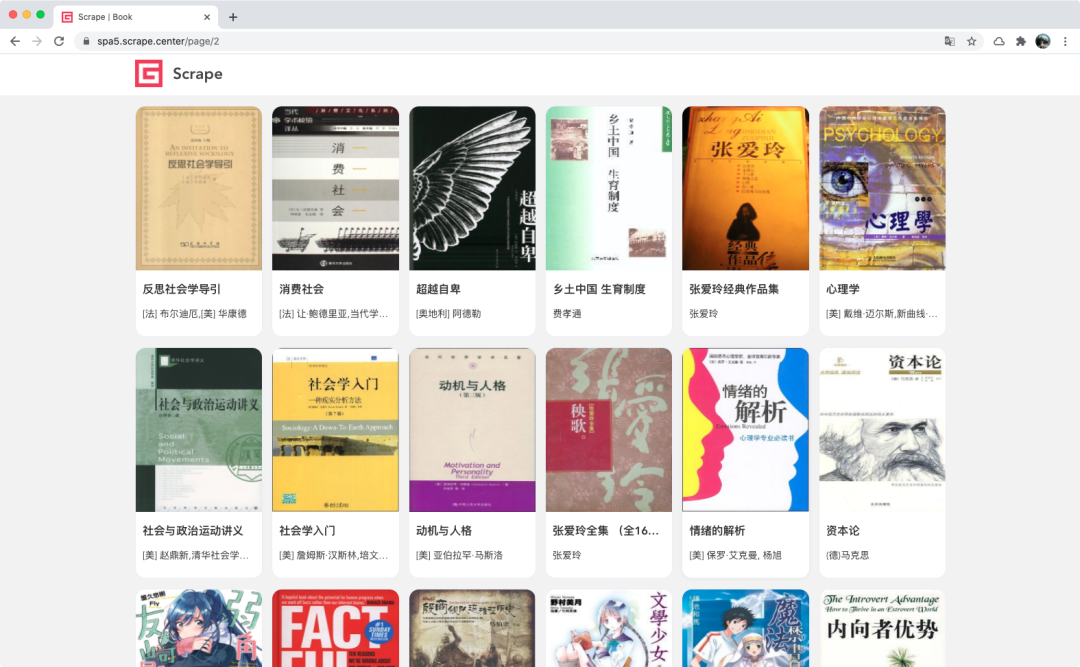This screenshot has height=667, width=1080.
Task: Open the cloud extension icon in toolbar
Action: (999, 41)
